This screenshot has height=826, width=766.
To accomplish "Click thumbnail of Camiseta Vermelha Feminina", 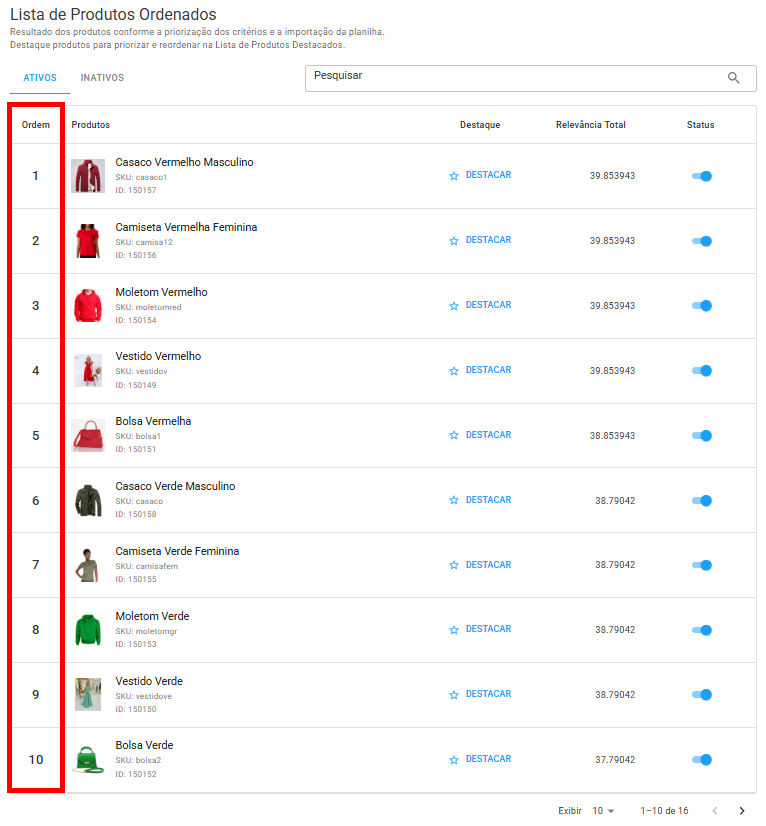I will [88, 241].
